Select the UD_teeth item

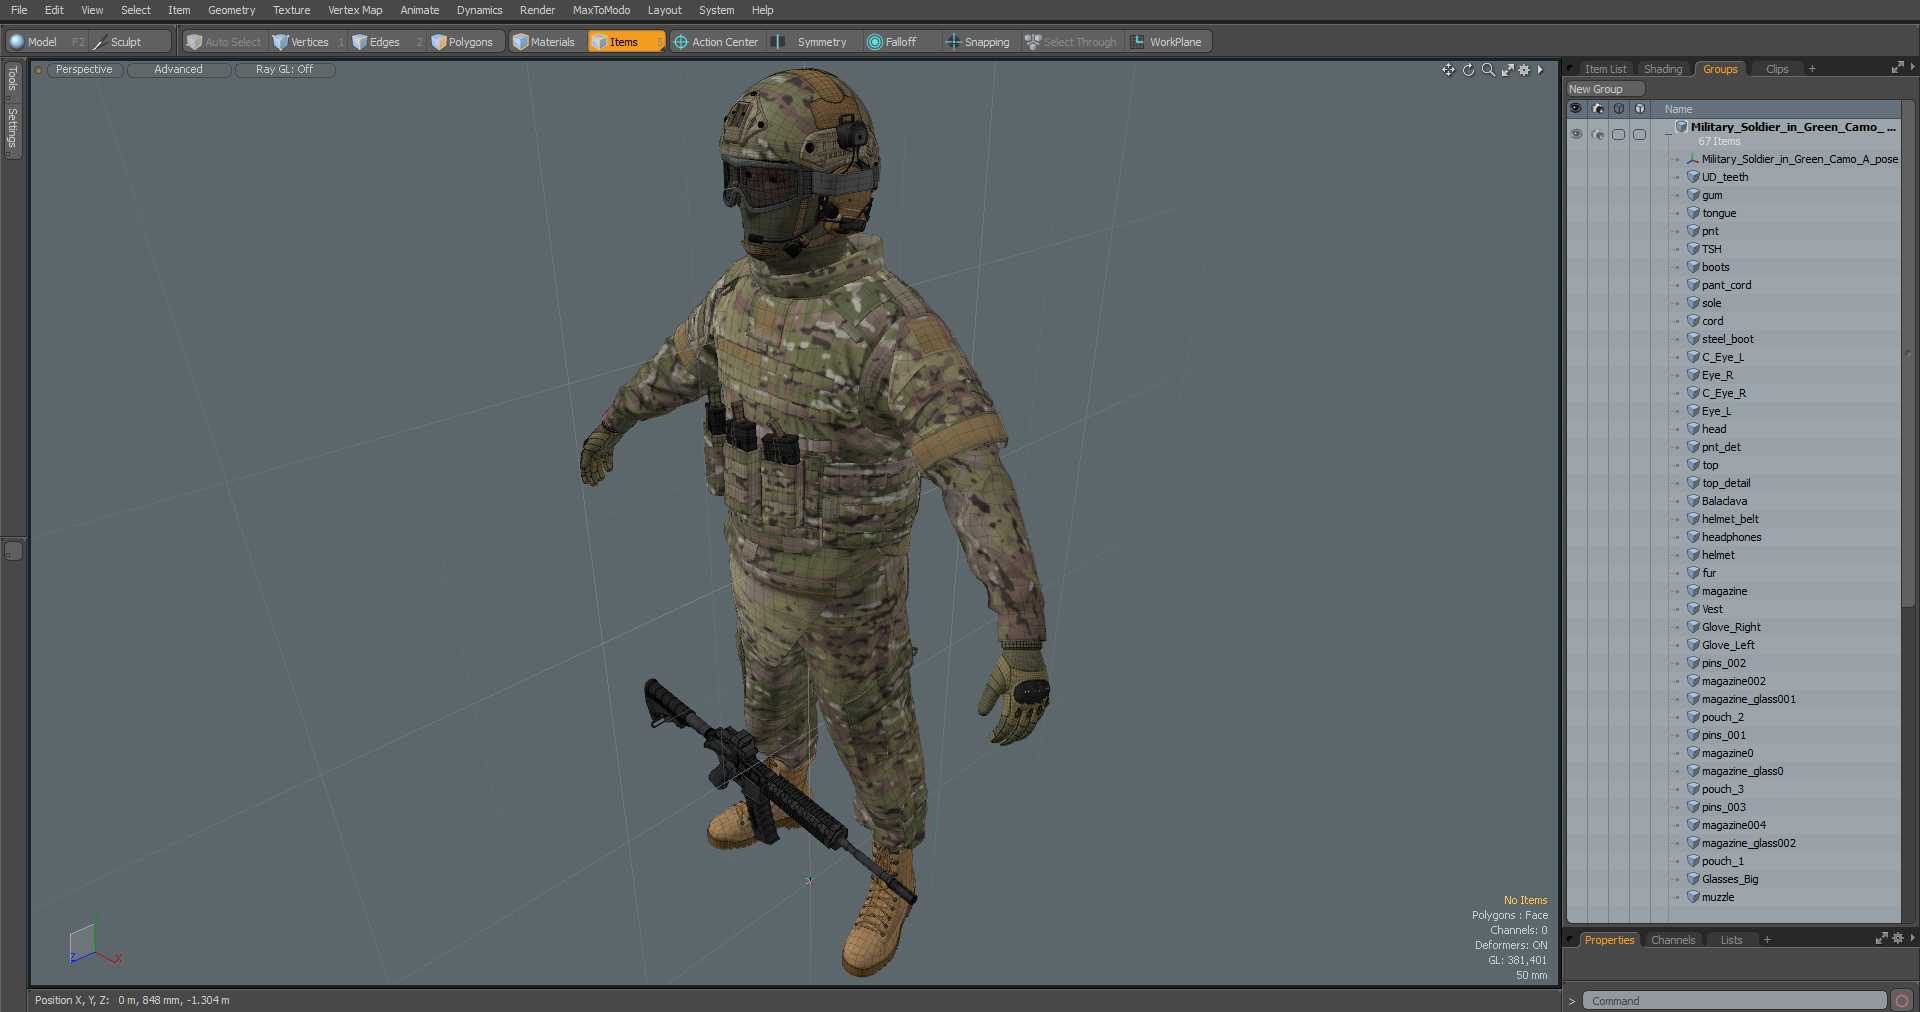[1725, 177]
